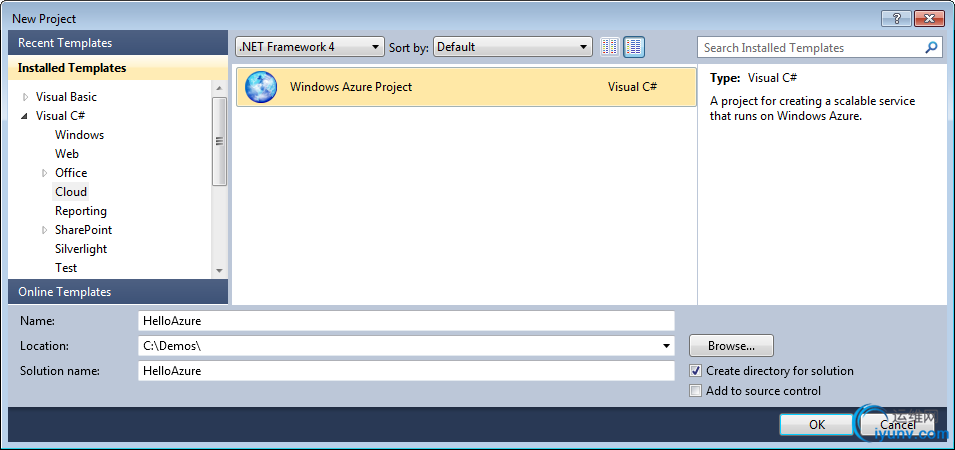Switch to medium icons view

coord(635,47)
